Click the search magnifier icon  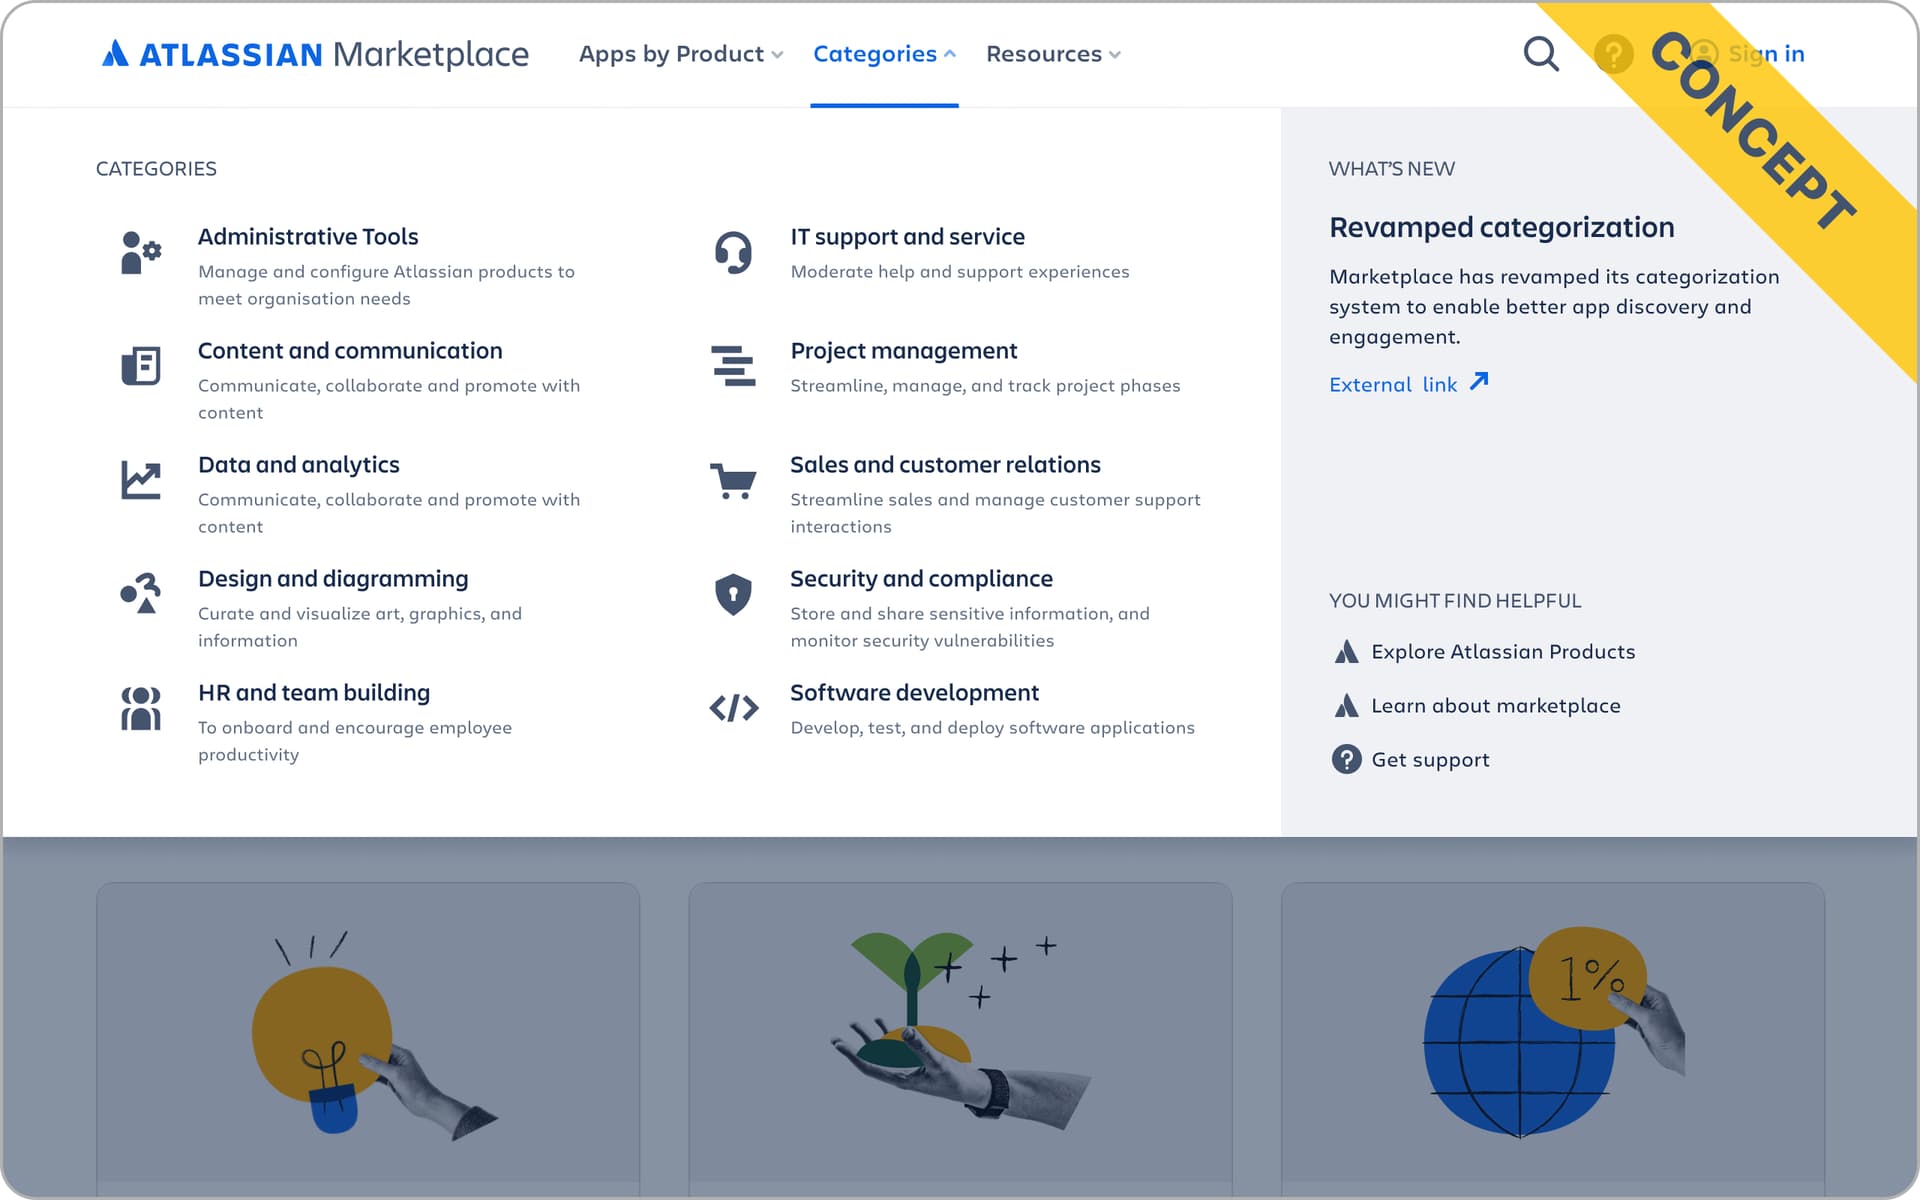1540,54
